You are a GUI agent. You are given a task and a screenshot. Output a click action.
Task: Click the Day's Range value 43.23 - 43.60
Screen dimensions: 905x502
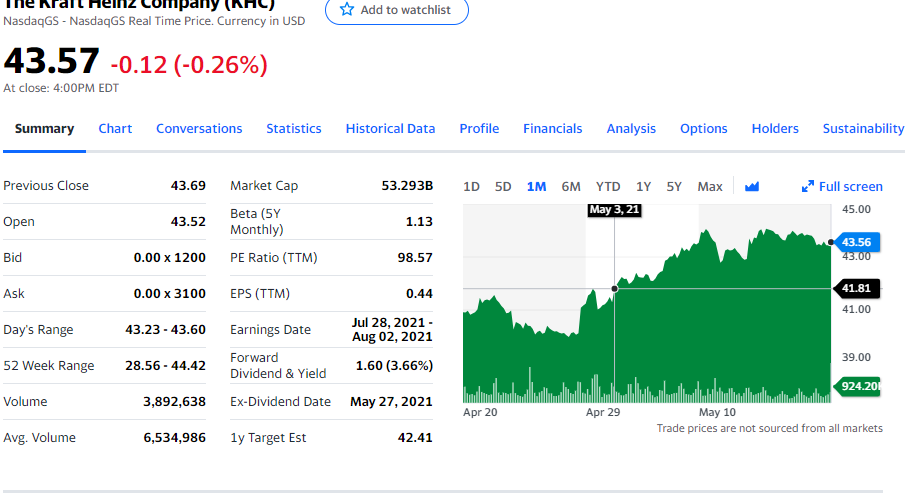point(166,329)
